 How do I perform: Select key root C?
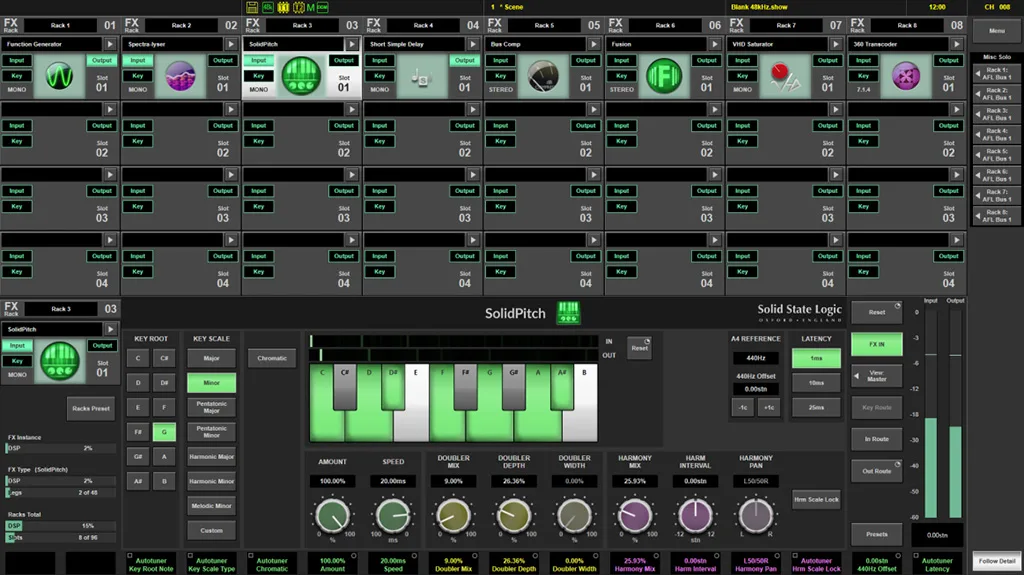click(138, 358)
